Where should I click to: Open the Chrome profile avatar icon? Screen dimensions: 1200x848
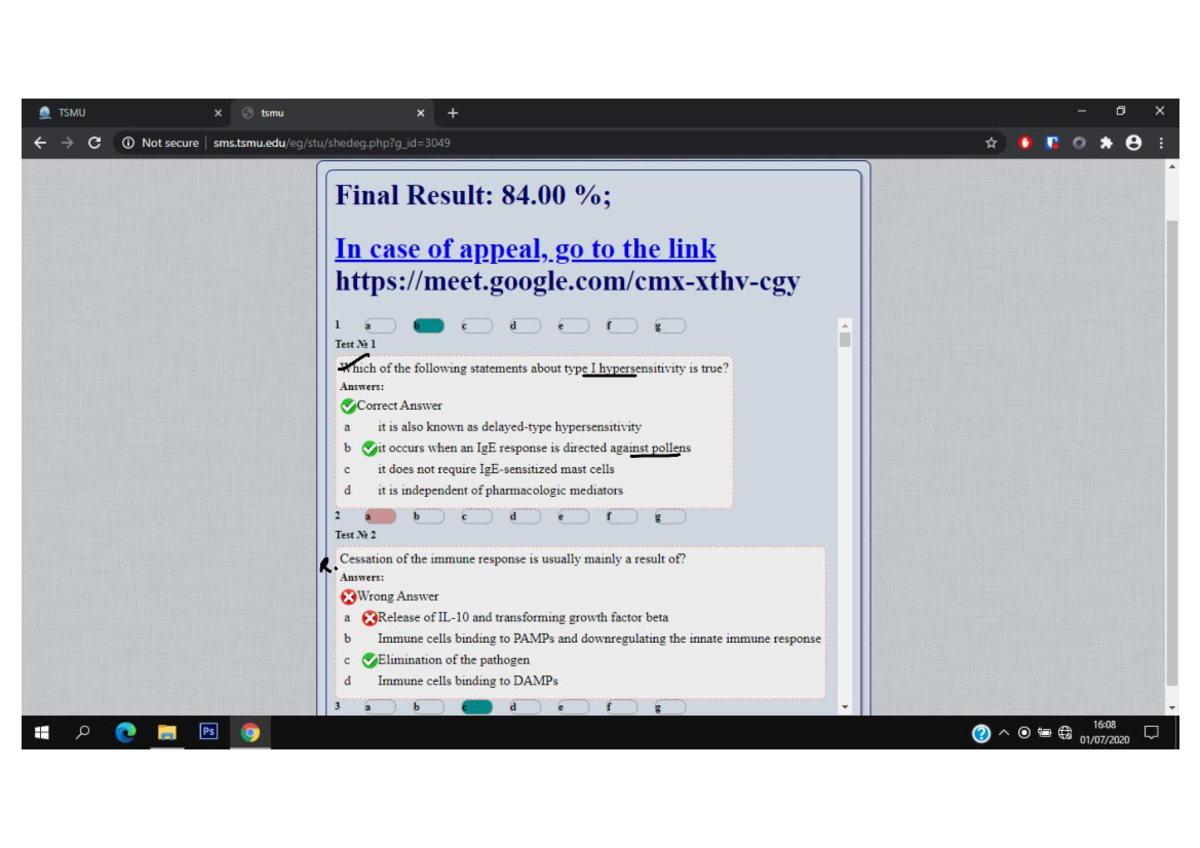[1133, 143]
